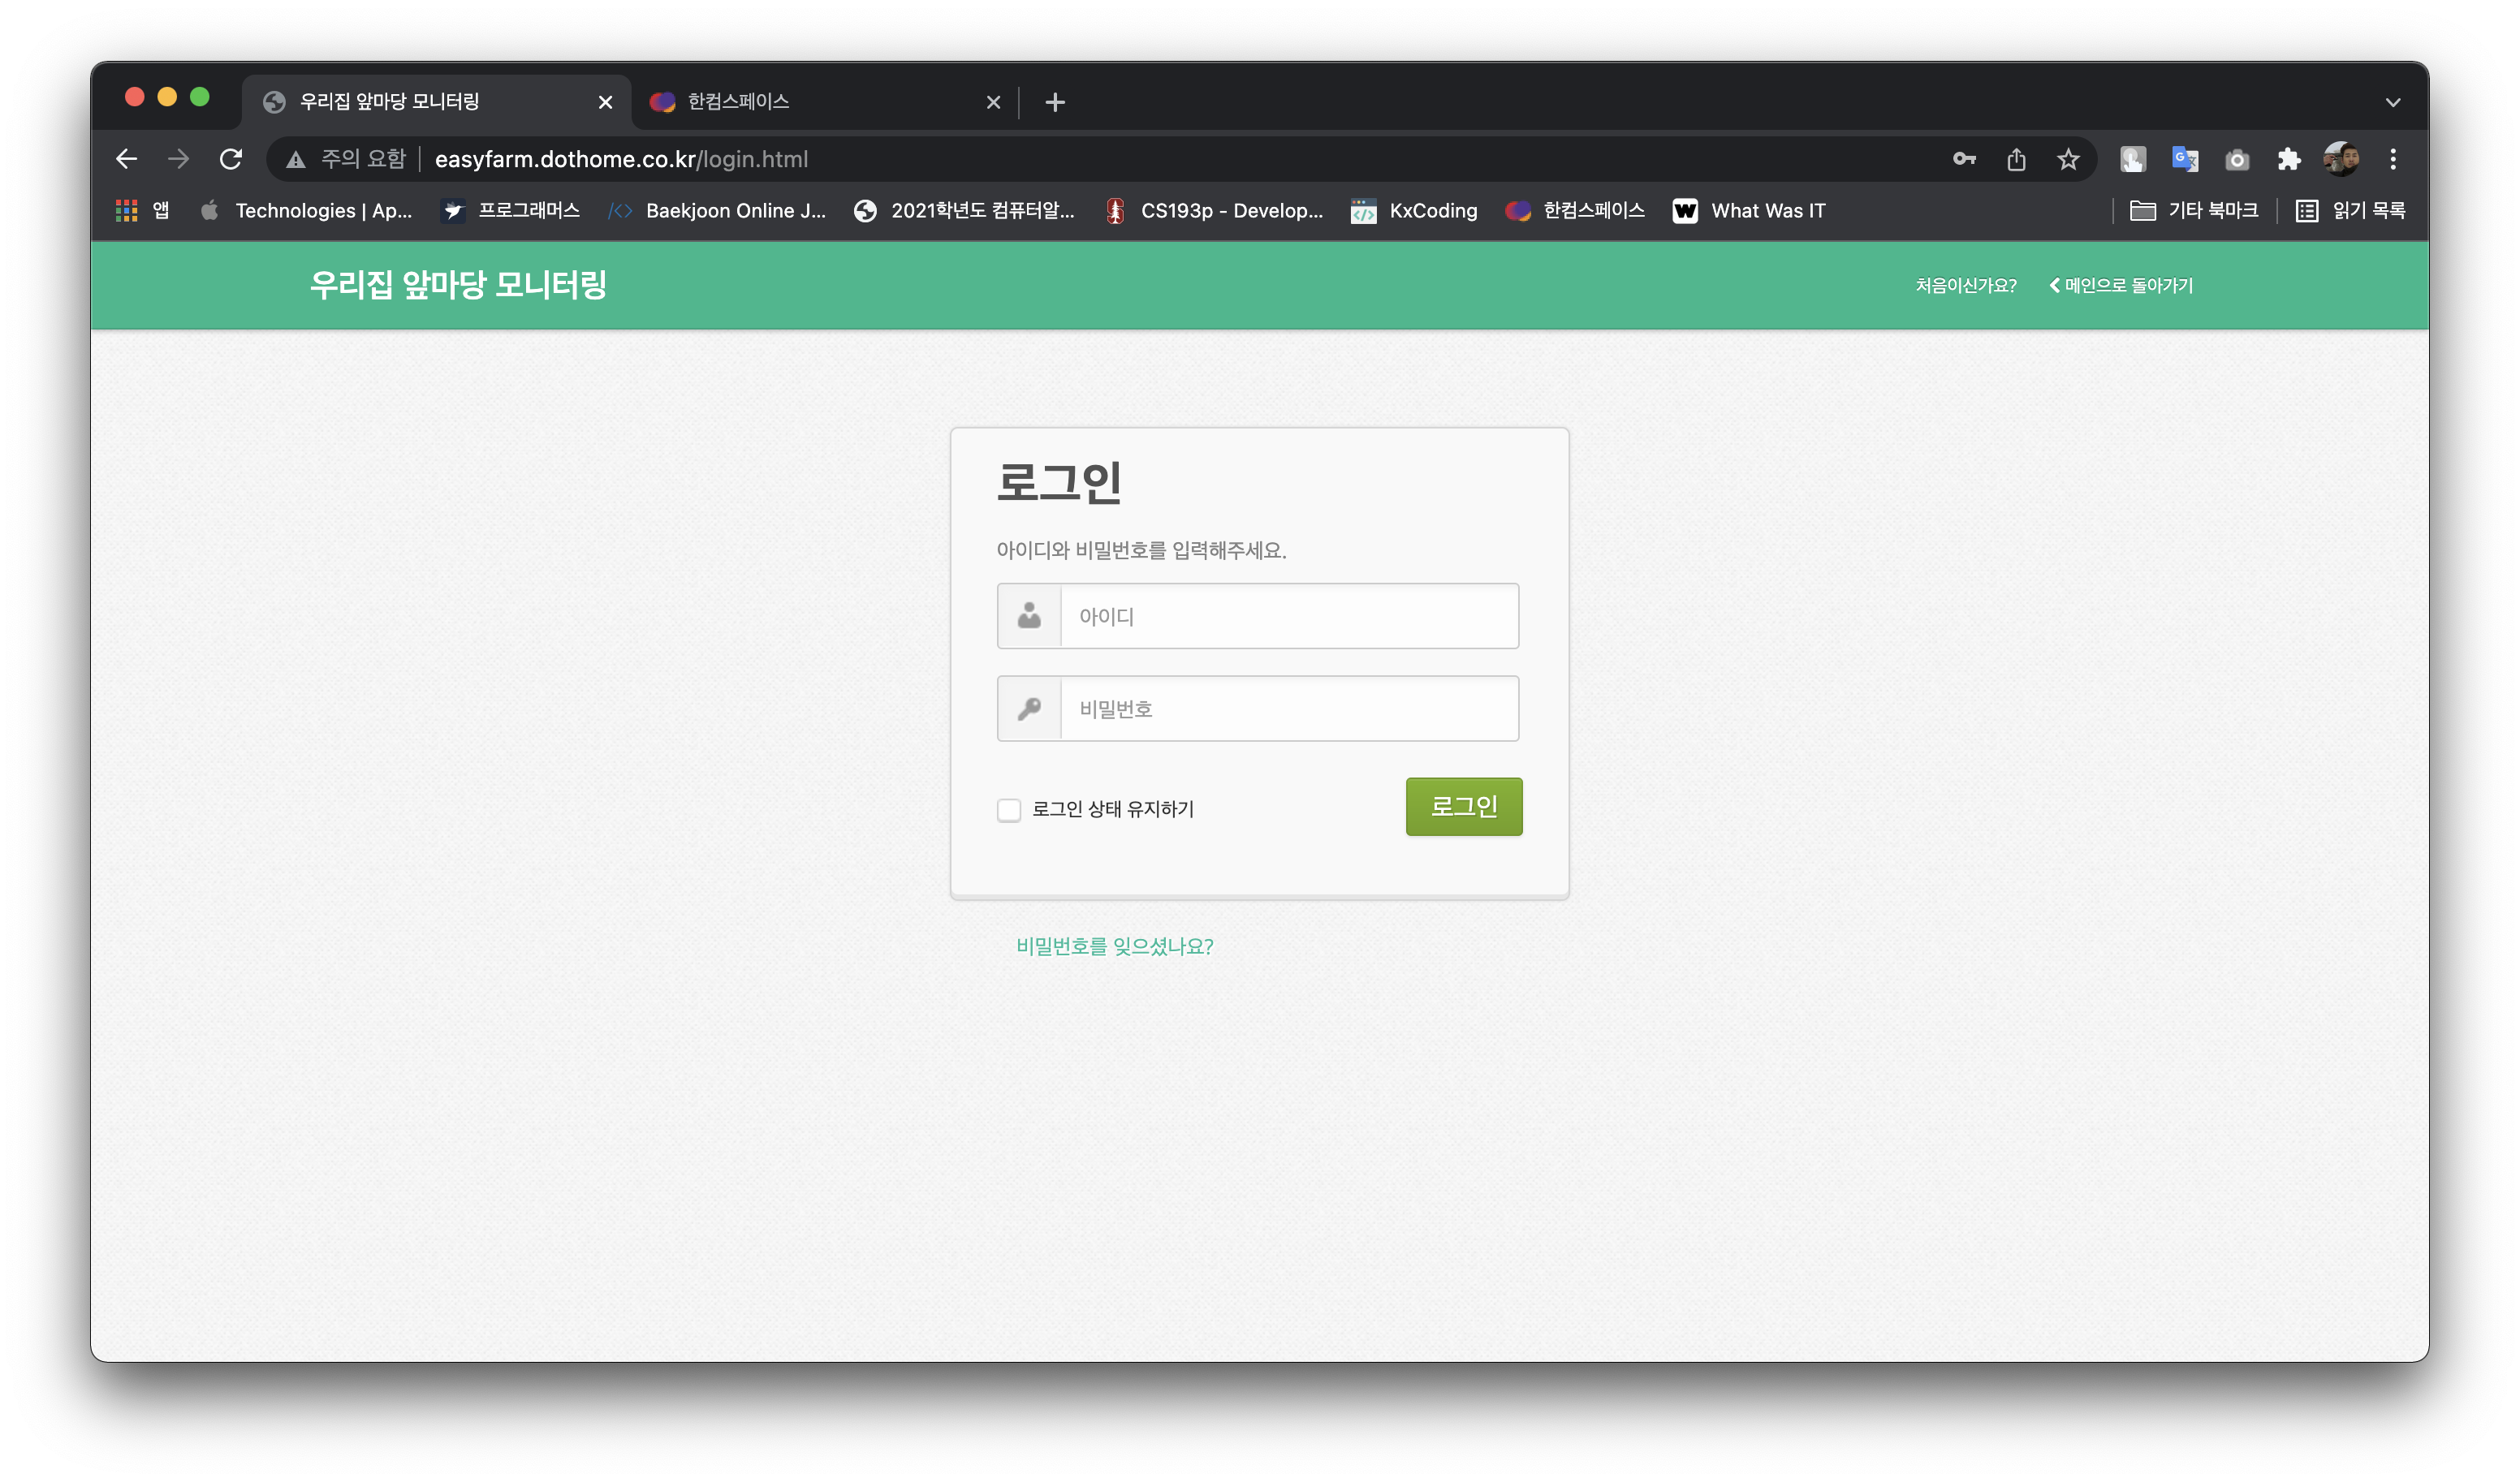Viewport: 2520px width, 1482px height.
Task: Reload the current page
Action: click(x=231, y=159)
